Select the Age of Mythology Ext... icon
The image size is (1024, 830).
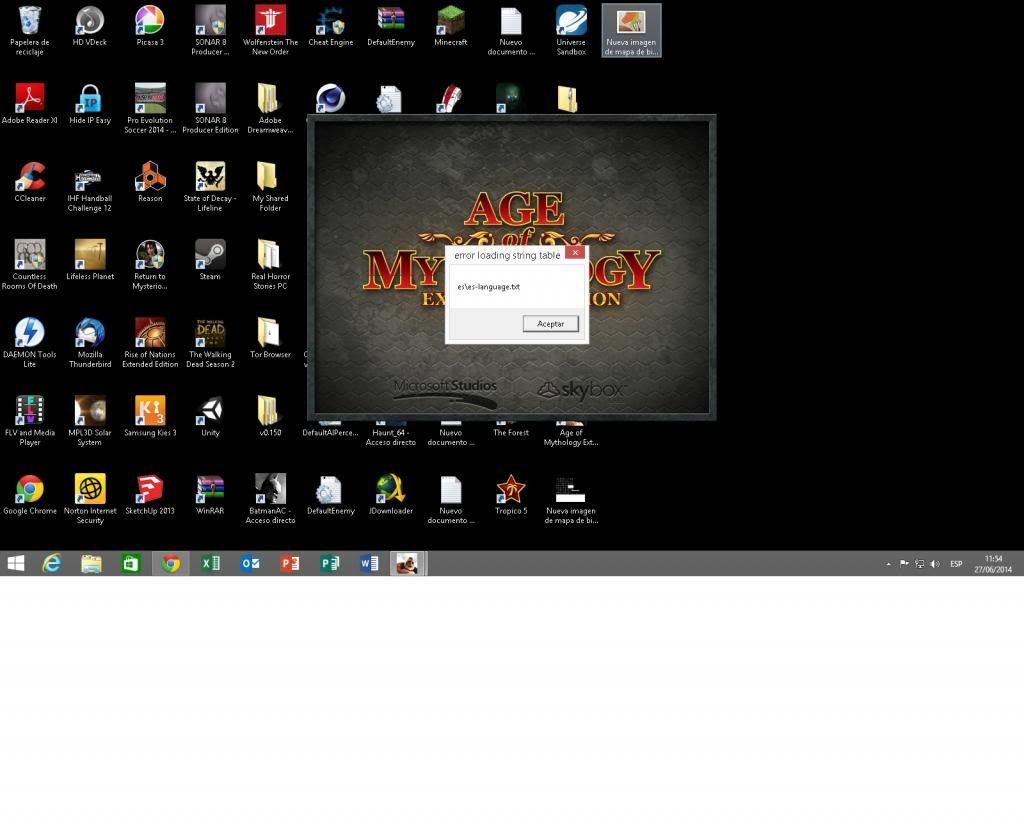pos(571,432)
